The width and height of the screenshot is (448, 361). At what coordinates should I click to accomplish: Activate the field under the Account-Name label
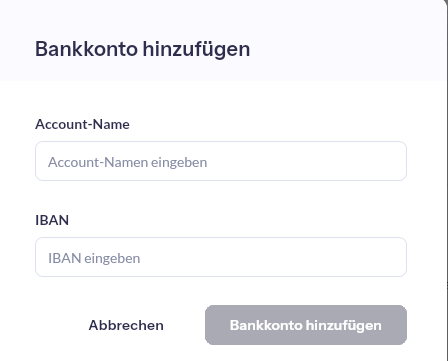click(221, 161)
